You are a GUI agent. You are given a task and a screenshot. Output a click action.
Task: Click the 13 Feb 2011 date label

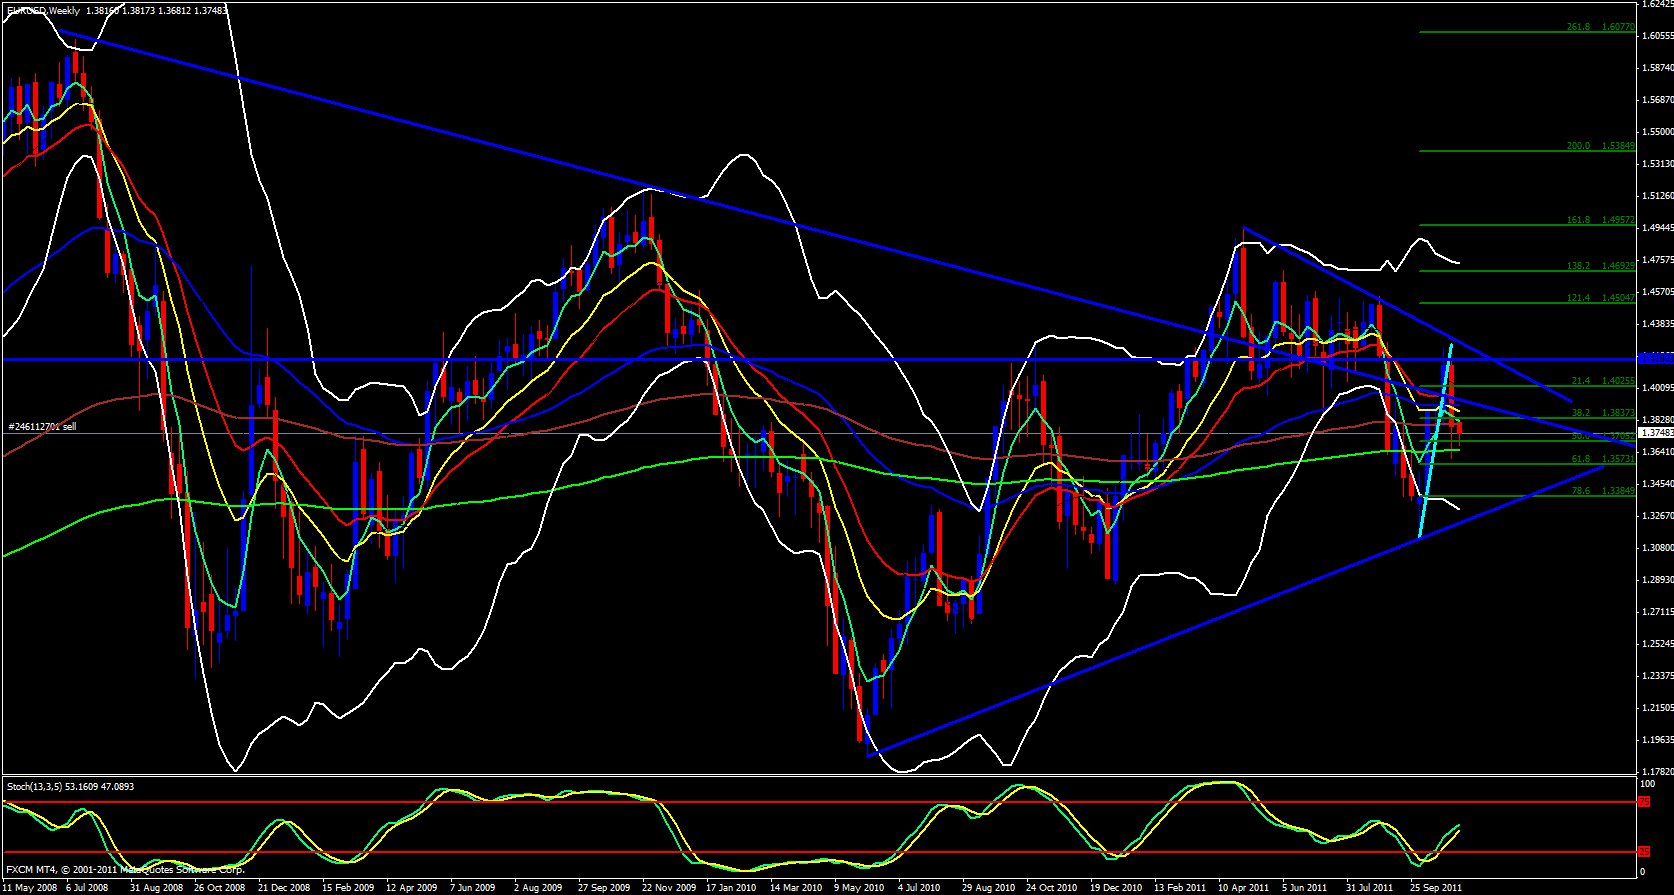(1180, 888)
